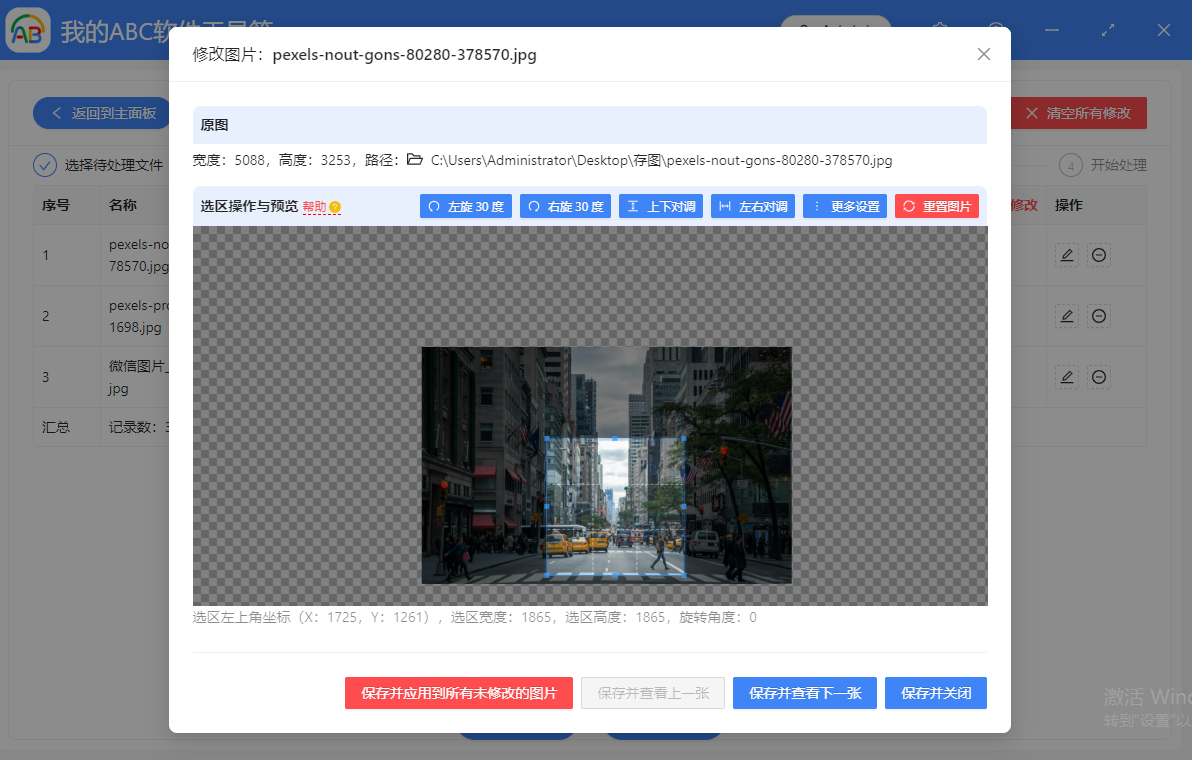Click the help question mark icon
Image resolution: width=1192 pixels, height=760 pixels.
point(333,206)
